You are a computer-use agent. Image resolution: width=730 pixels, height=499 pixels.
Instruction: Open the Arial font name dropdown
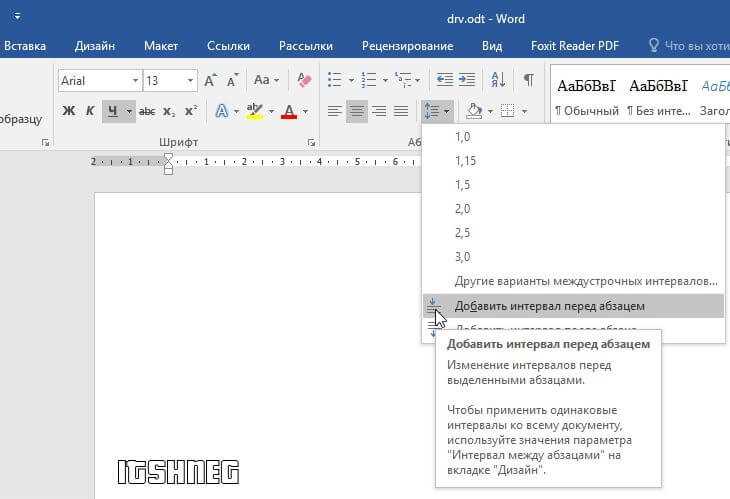click(x=135, y=81)
